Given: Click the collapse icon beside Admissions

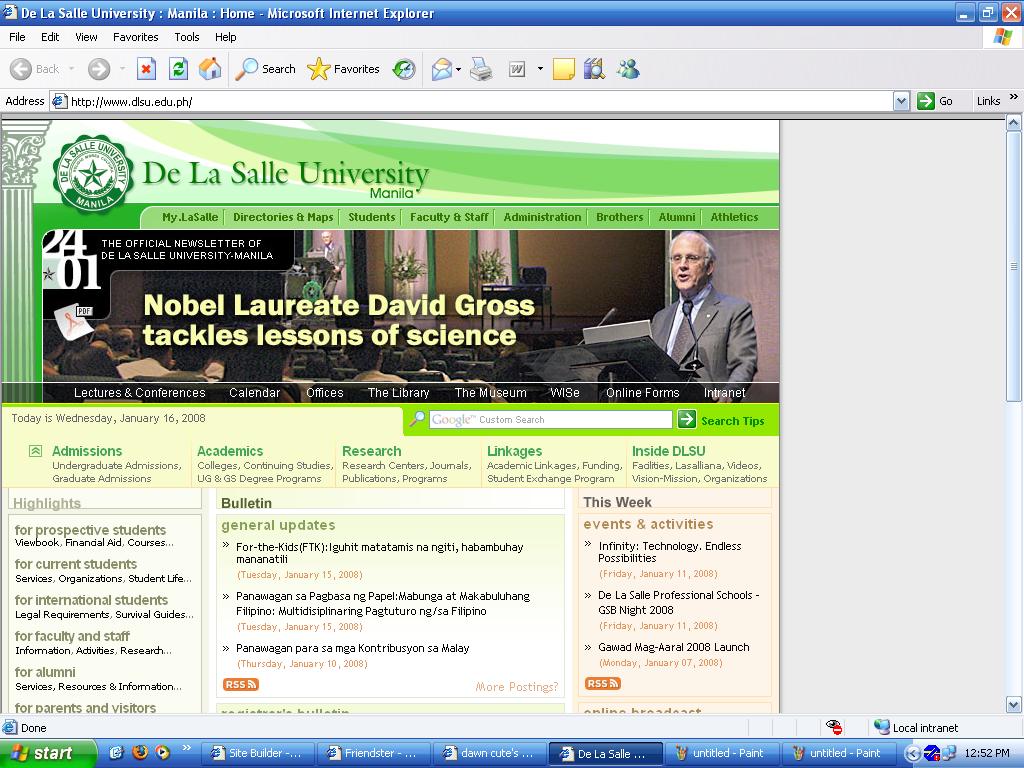Looking at the screenshot, I should click(x=35, y=451).
